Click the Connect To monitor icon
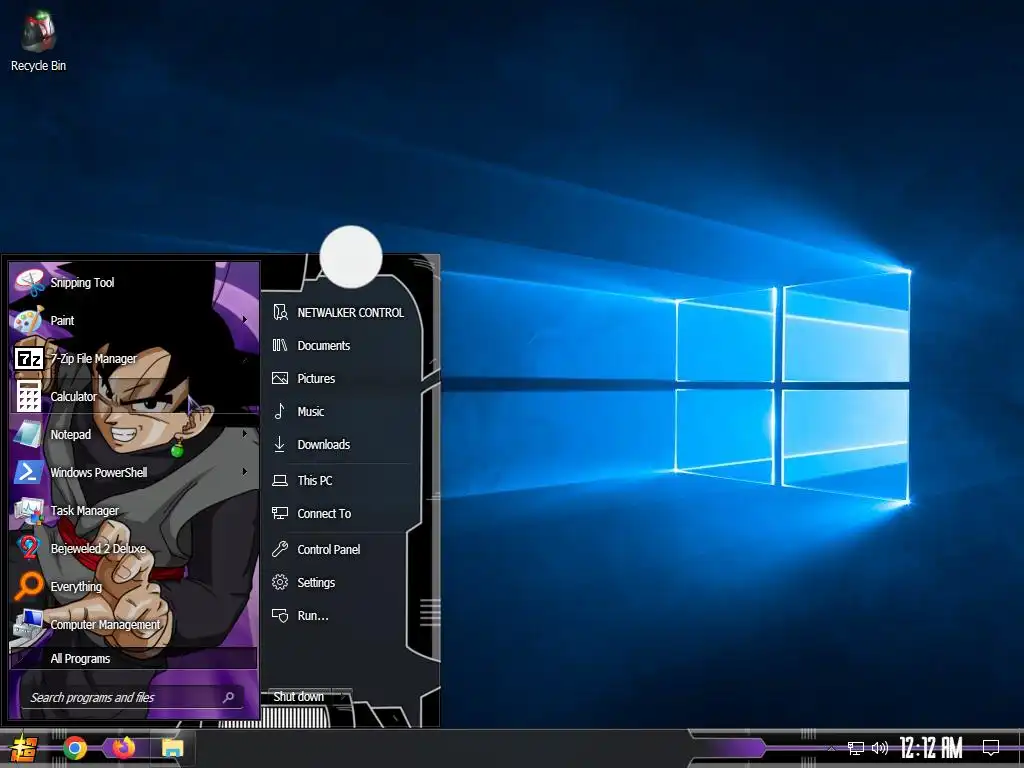Image resolution: width=1024 pixels, height=768 pixels. click(280, 513)
